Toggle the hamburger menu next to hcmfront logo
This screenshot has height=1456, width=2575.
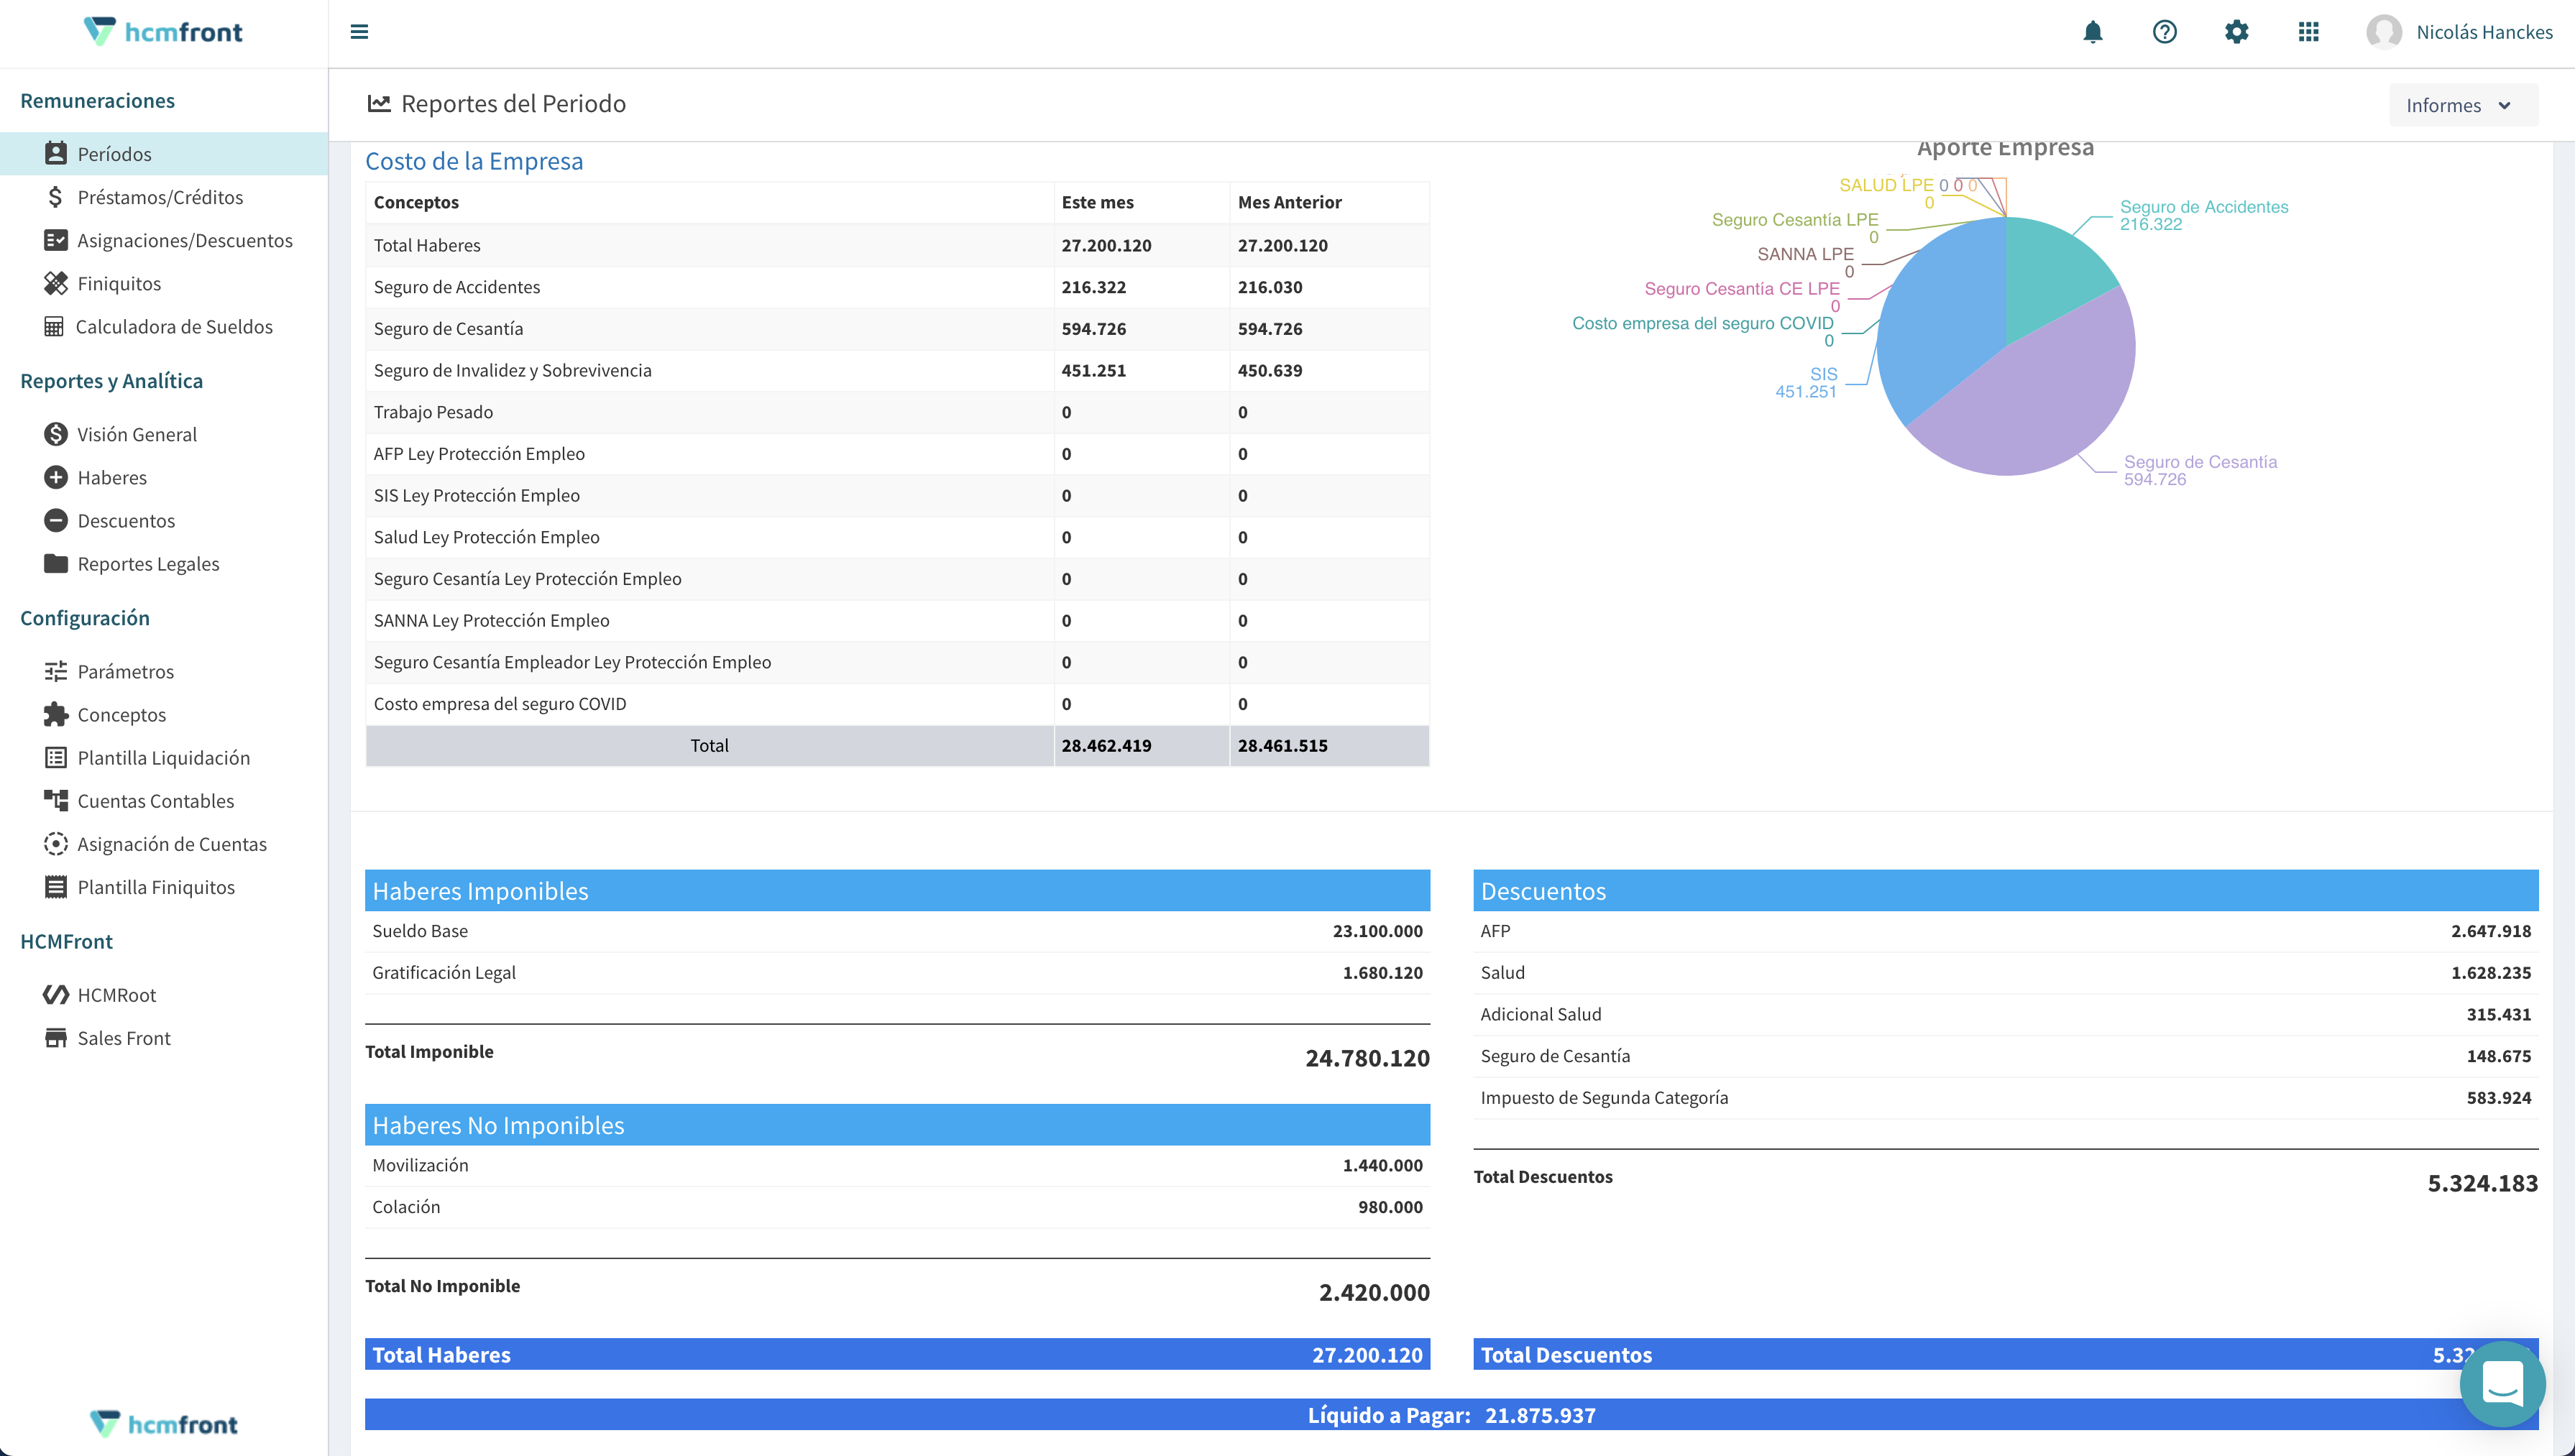[x=359, y=31]
